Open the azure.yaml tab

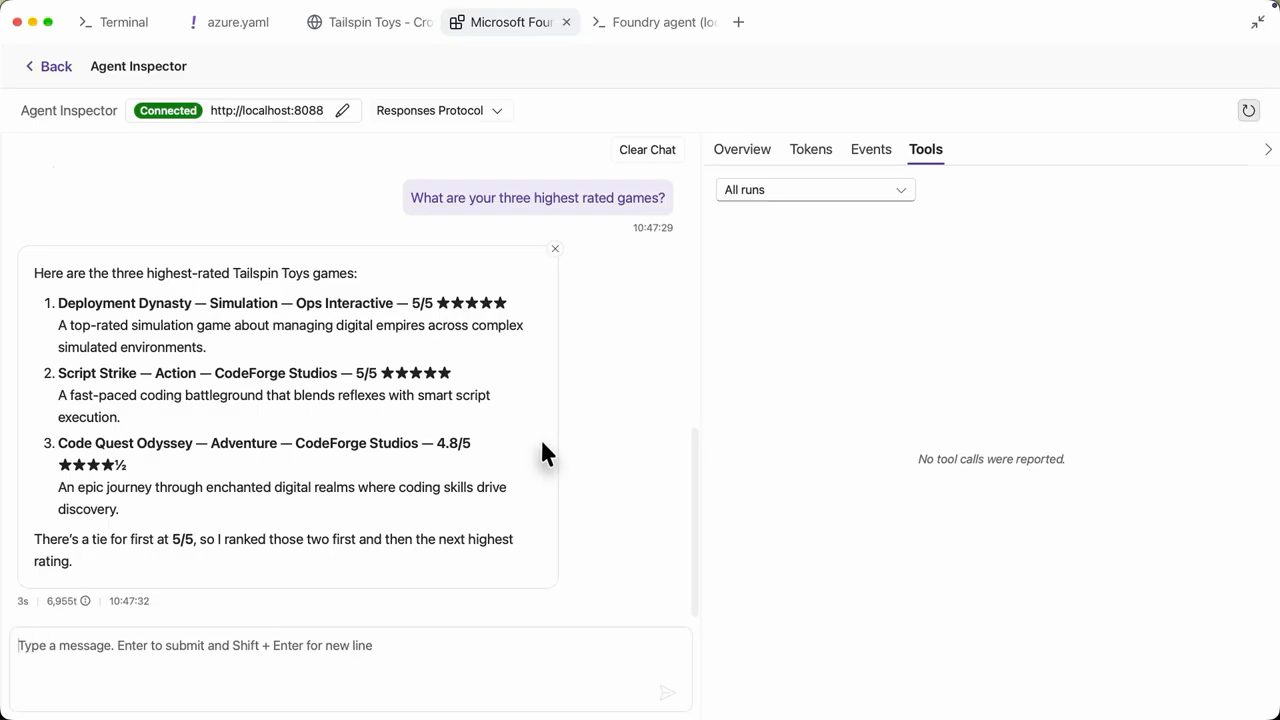229,22
